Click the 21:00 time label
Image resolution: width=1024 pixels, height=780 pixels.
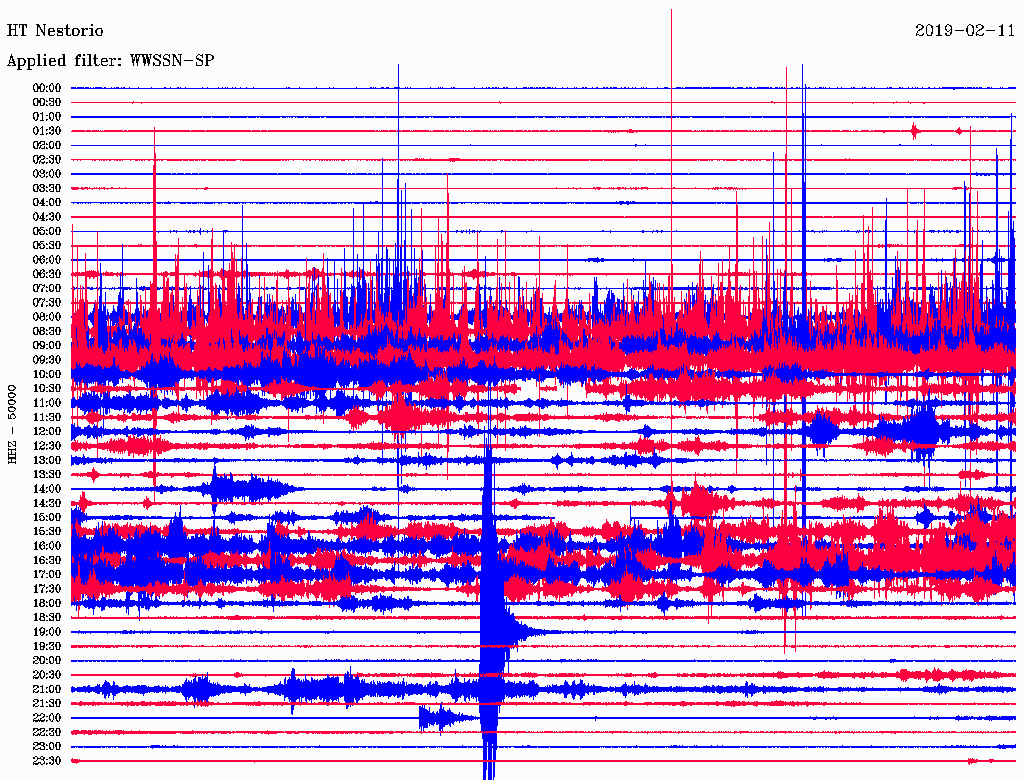(x=47, y=690)
